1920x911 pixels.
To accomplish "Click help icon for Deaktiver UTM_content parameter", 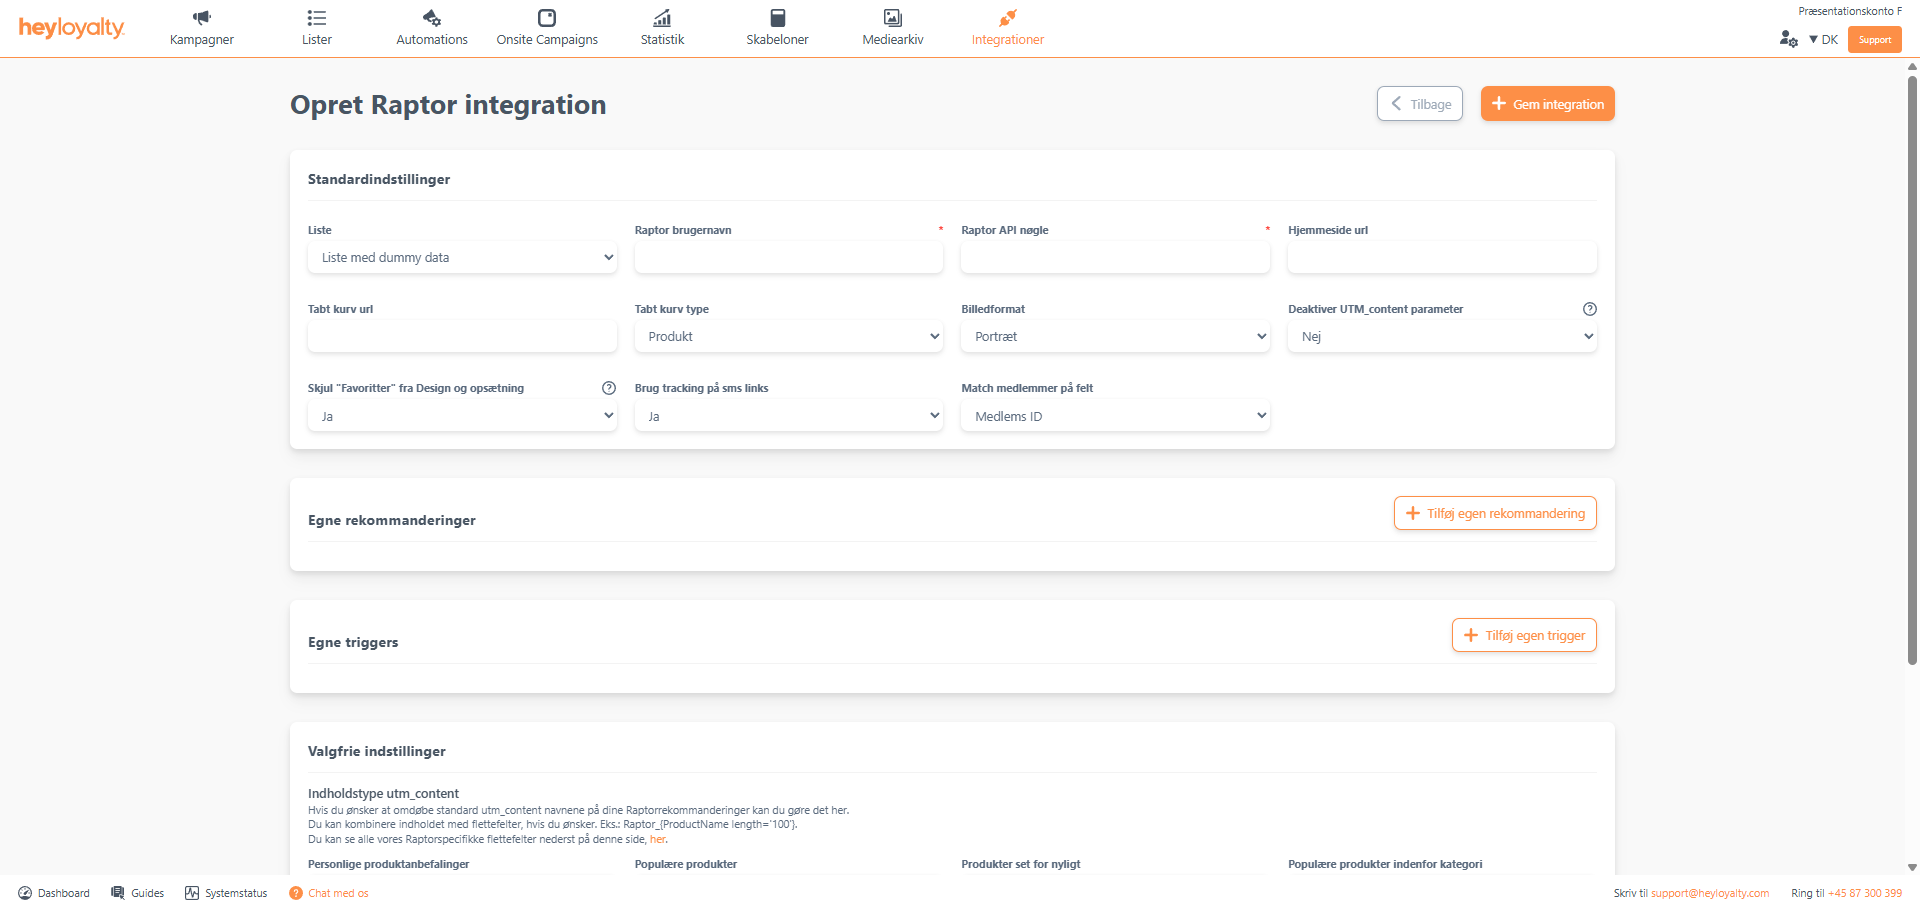I will 1589,309.
